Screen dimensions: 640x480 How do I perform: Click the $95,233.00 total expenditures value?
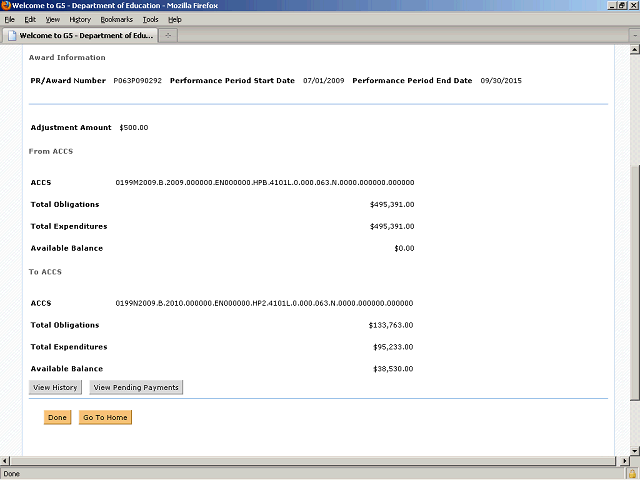pyautogui.click(x=393, y=347)
